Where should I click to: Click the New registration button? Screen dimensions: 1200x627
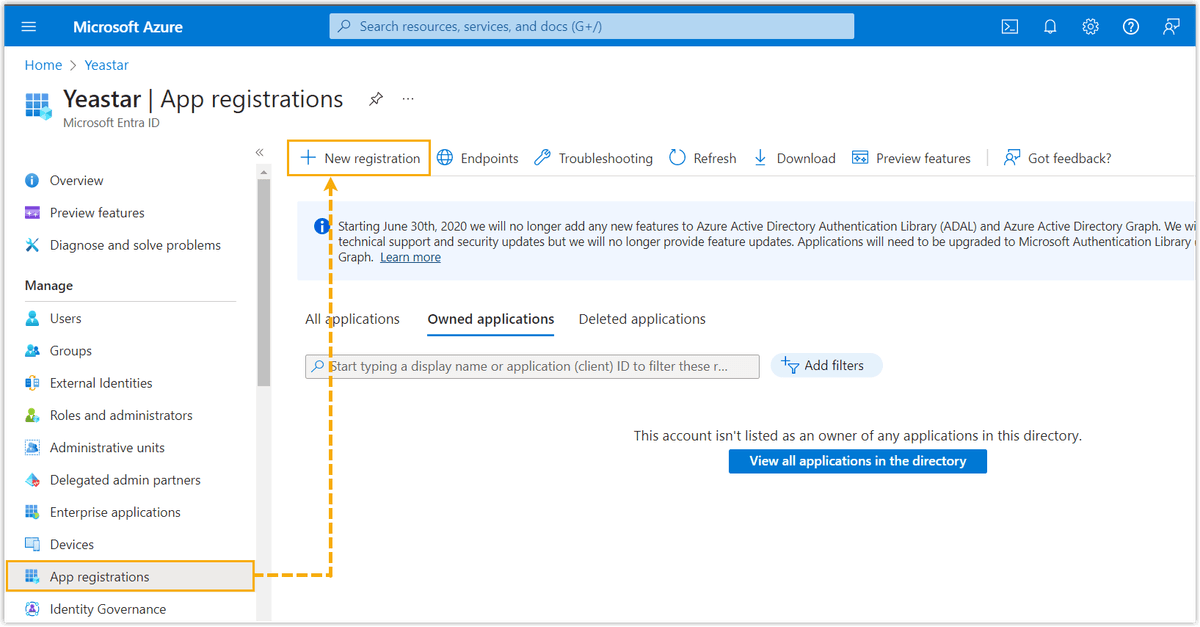pyautogui.click(x=358, y=157)
